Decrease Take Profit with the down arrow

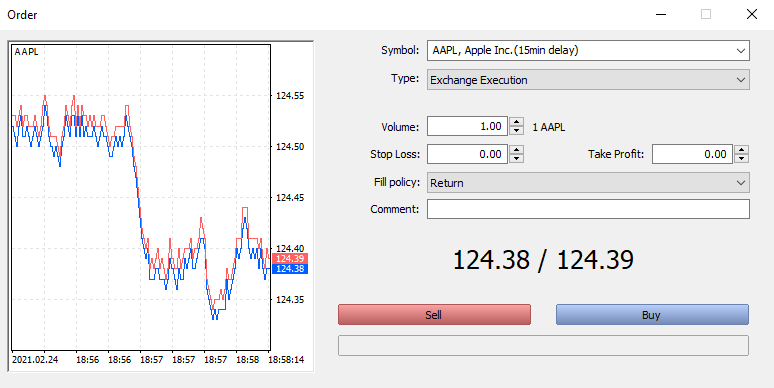(x=741, y=158)
